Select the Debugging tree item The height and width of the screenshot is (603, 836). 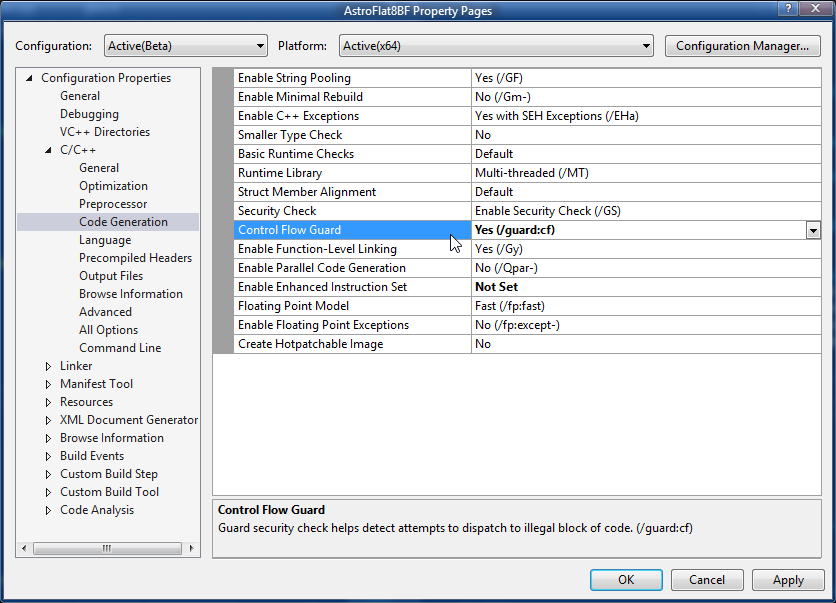click(x=89, y=114)
